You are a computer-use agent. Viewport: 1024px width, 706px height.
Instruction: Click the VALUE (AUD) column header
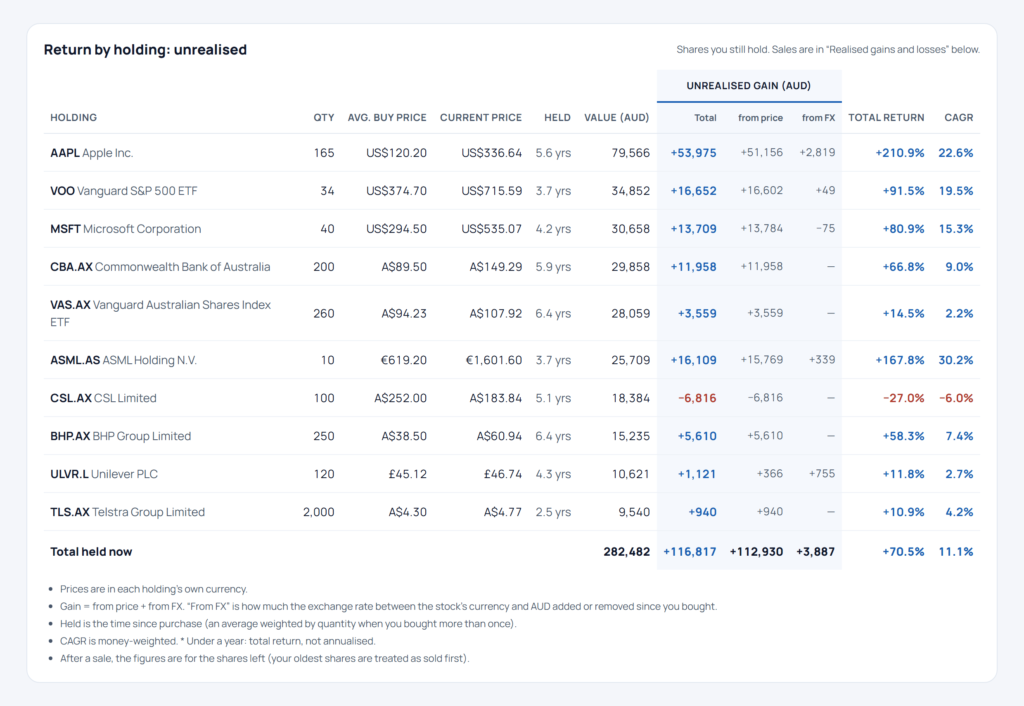(616, 118)
